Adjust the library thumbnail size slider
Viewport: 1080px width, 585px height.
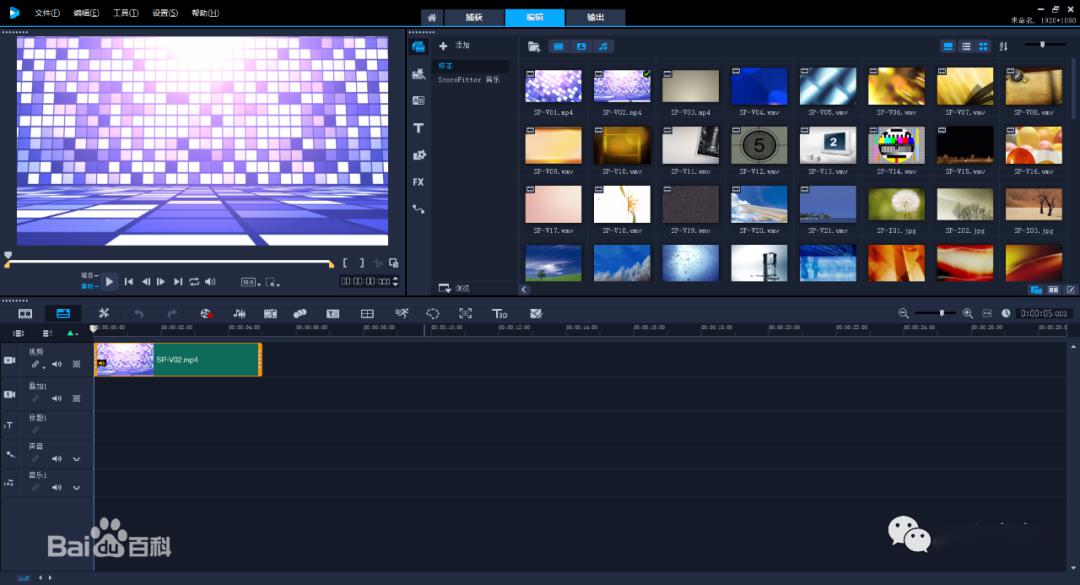(1043, 45)
